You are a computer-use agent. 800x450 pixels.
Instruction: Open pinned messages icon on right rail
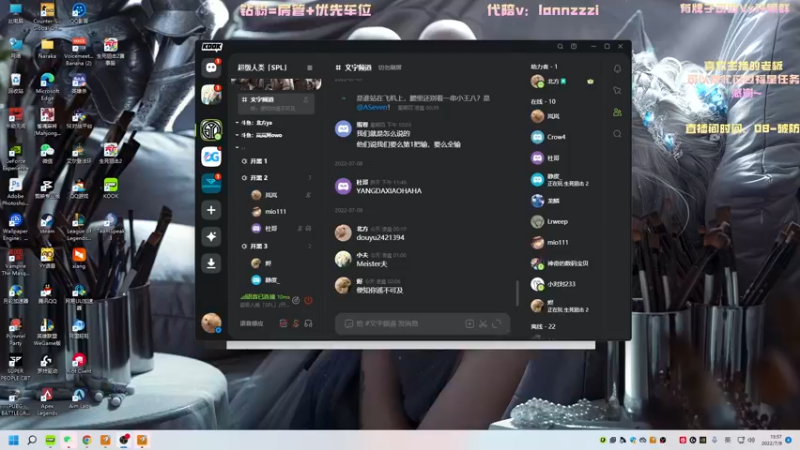pyautogui.click(x=617, y=90)
